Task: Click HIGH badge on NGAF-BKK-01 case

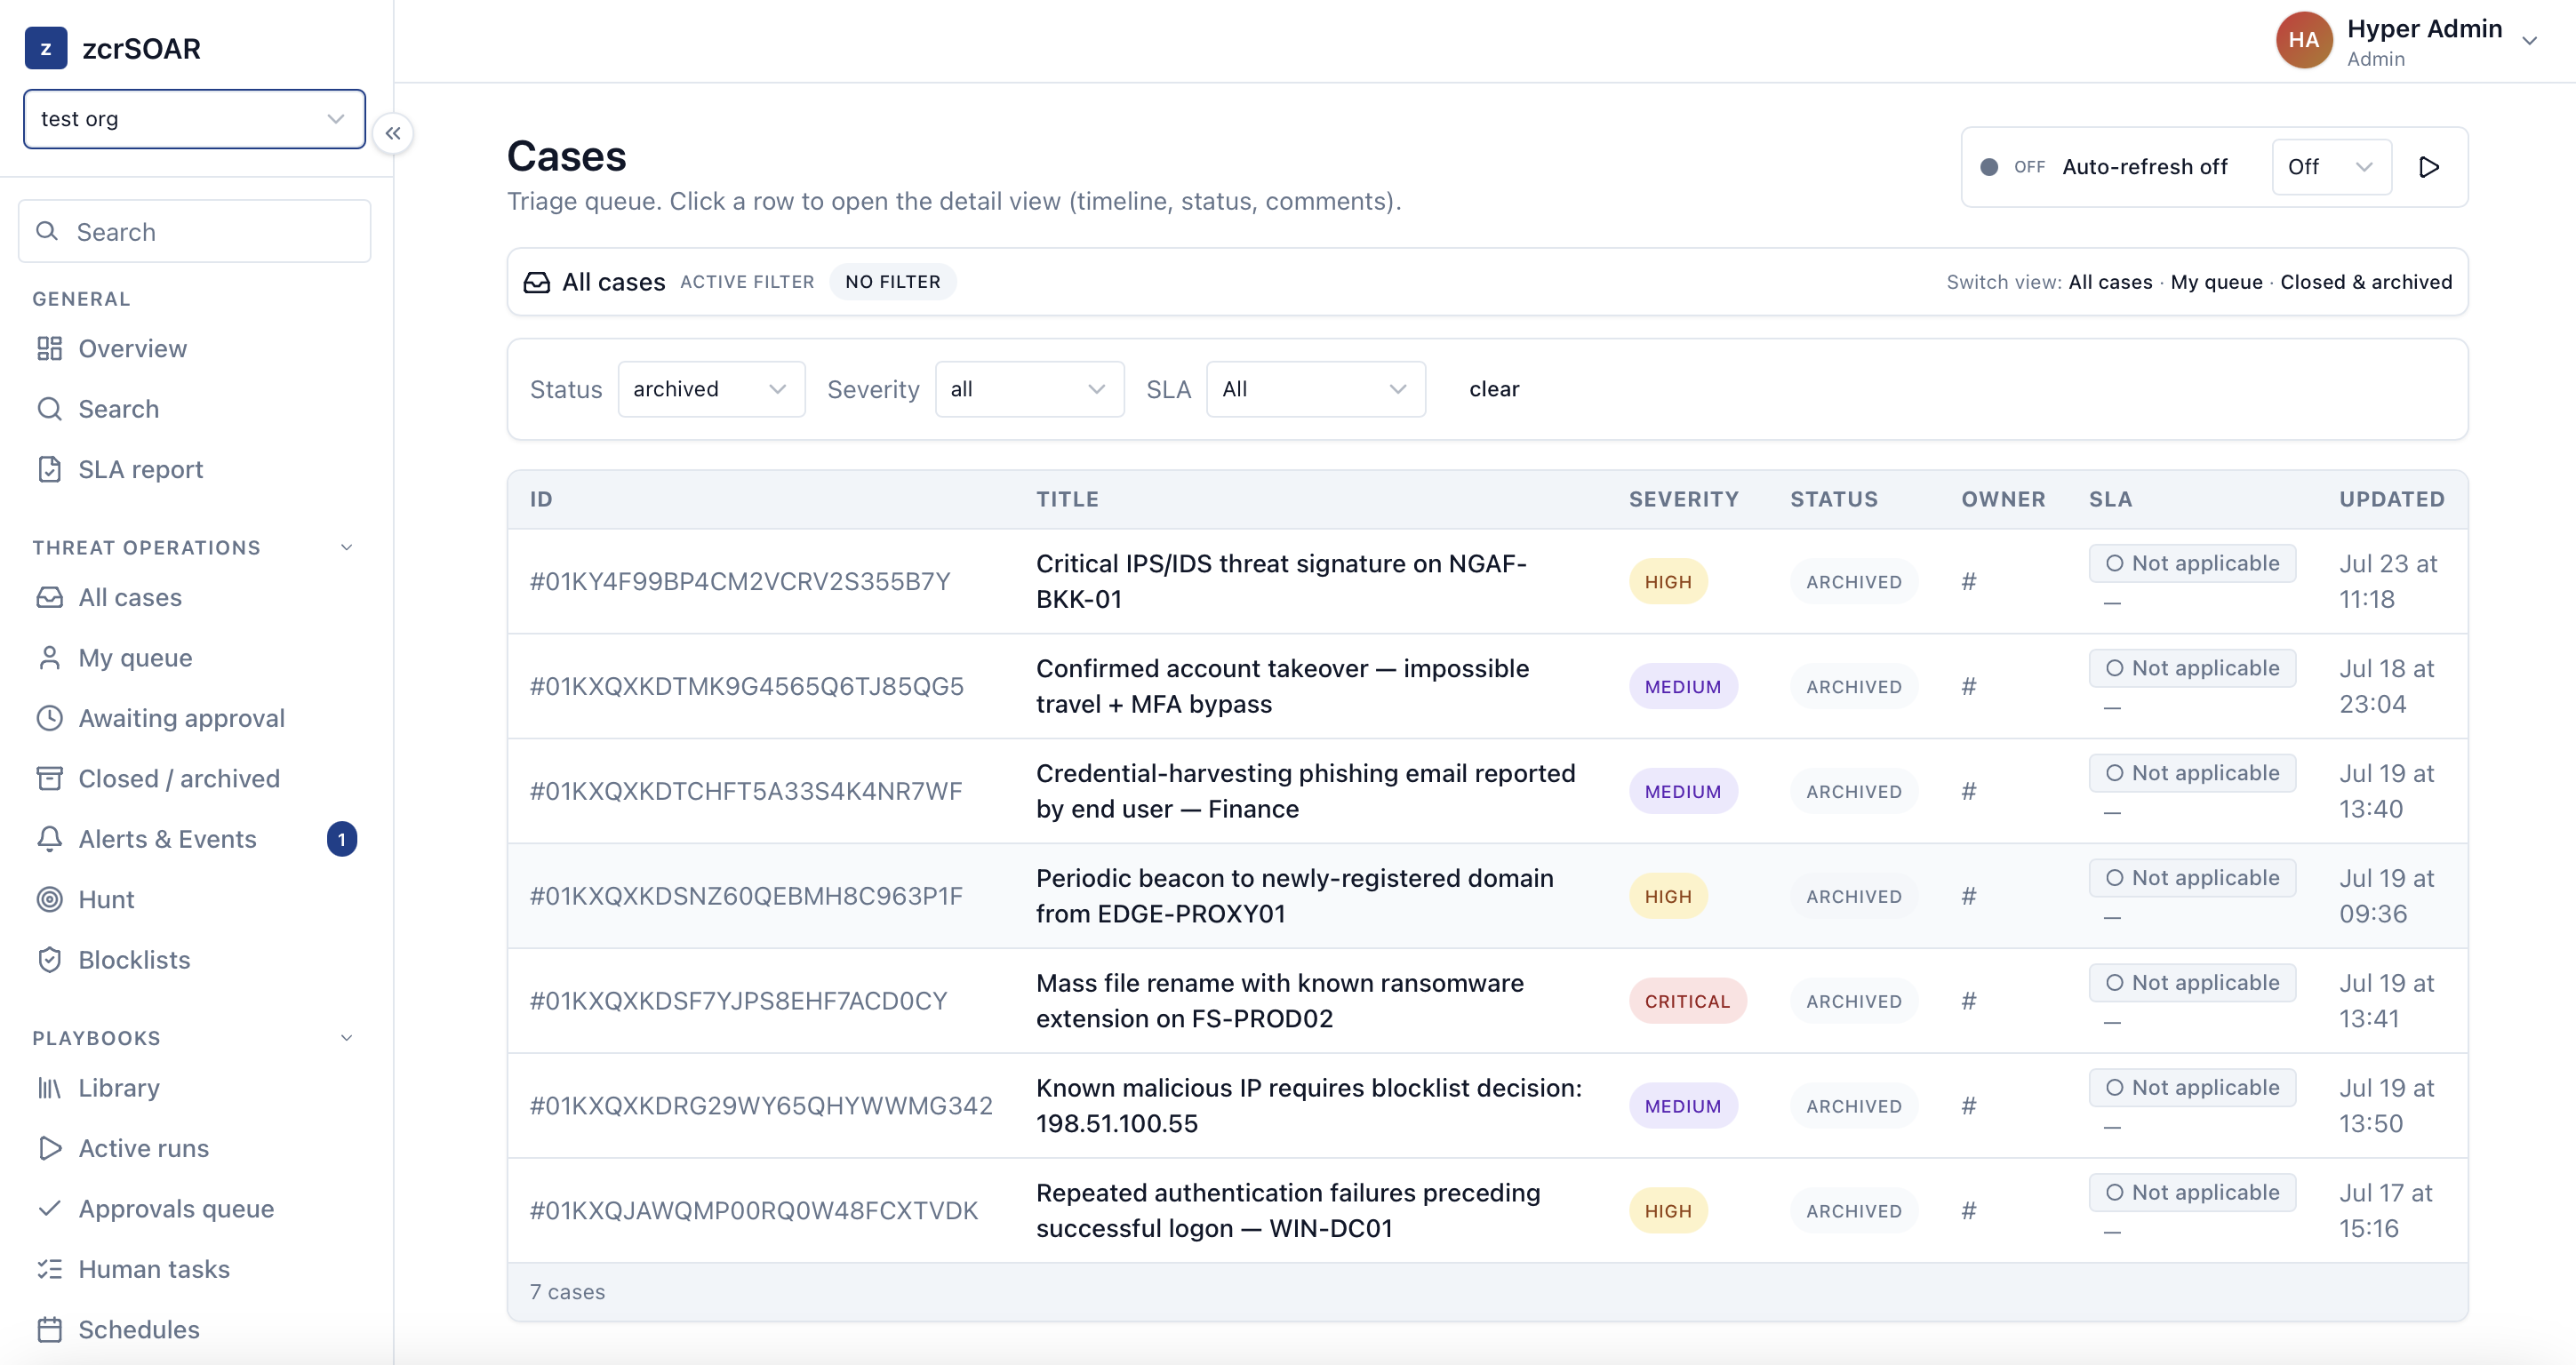Action: pyautogui.click(x=1668, y=581)
